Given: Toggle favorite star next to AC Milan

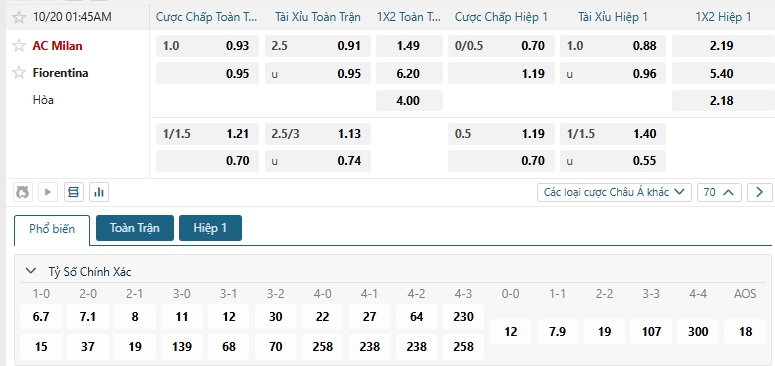Looking at the screenshot, I should 19,45.
